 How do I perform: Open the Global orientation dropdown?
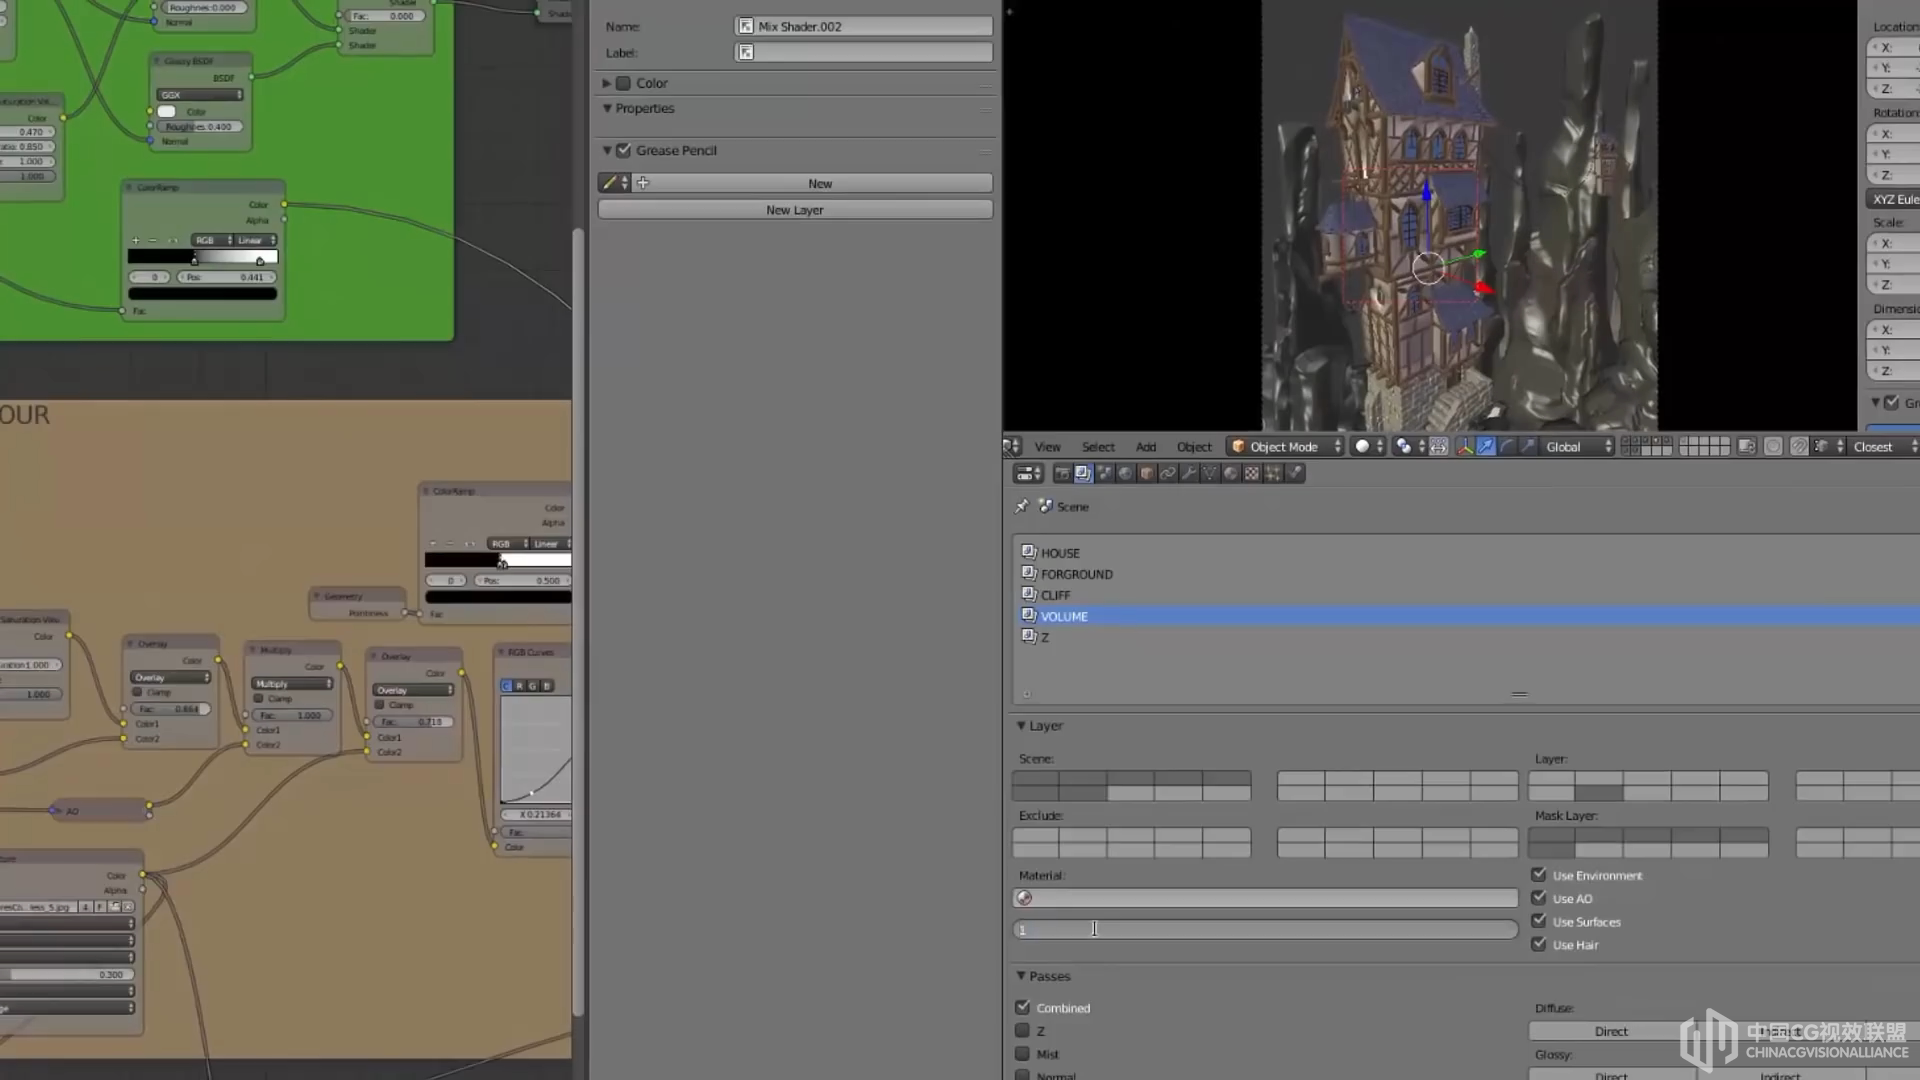(x=1578, y=447)
